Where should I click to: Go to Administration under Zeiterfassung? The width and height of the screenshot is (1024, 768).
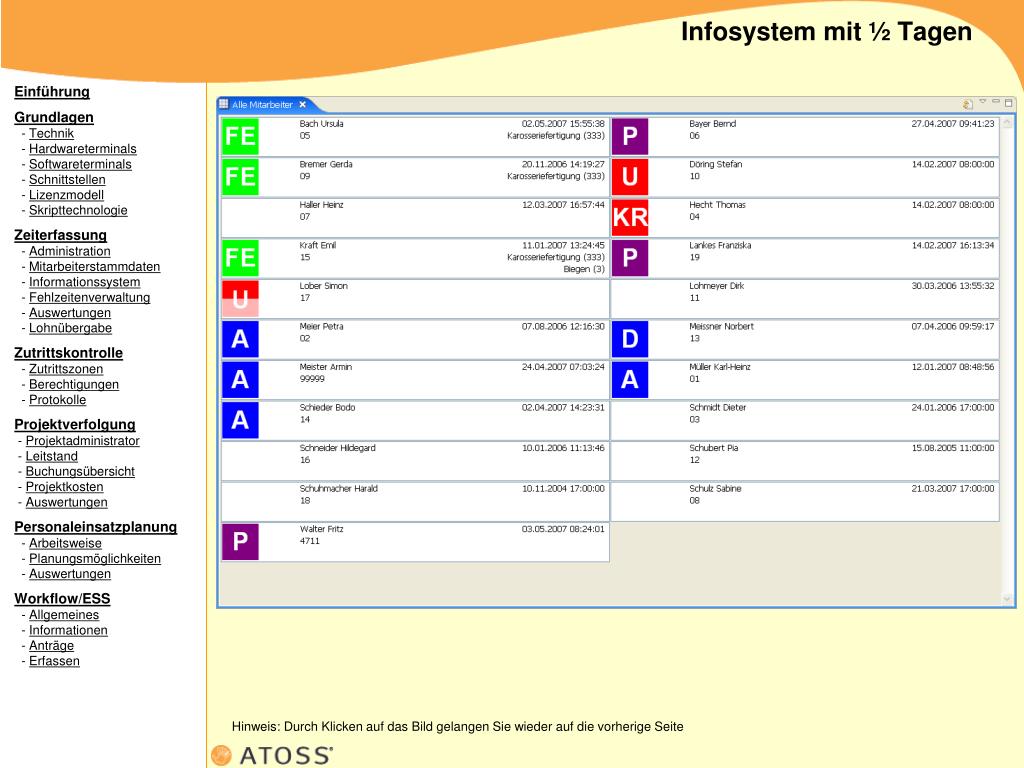click(x=70, y=251)
